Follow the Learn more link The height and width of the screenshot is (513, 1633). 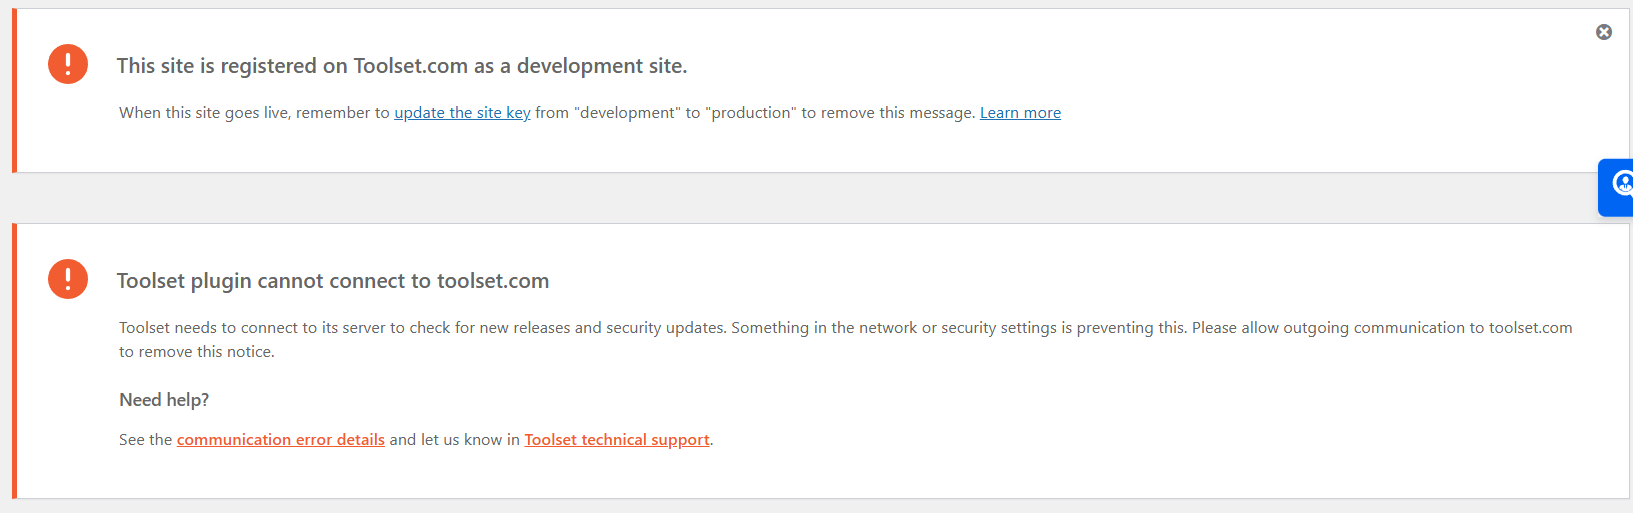(x=1020, y=113)
